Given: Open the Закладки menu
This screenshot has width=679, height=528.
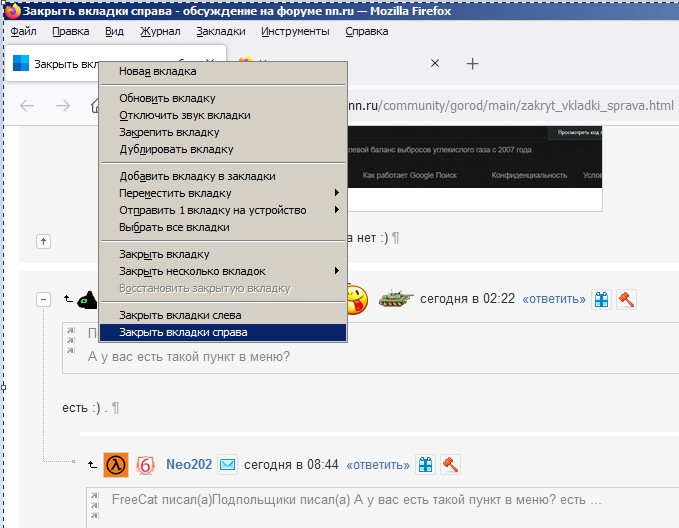Looking at the screenshot, I should 221,31.
